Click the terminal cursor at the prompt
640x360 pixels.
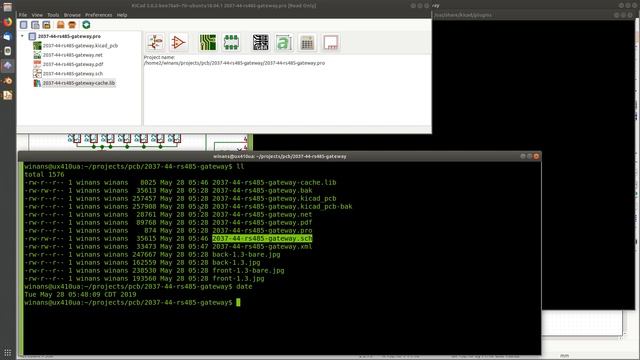click(x=238, y=302)
